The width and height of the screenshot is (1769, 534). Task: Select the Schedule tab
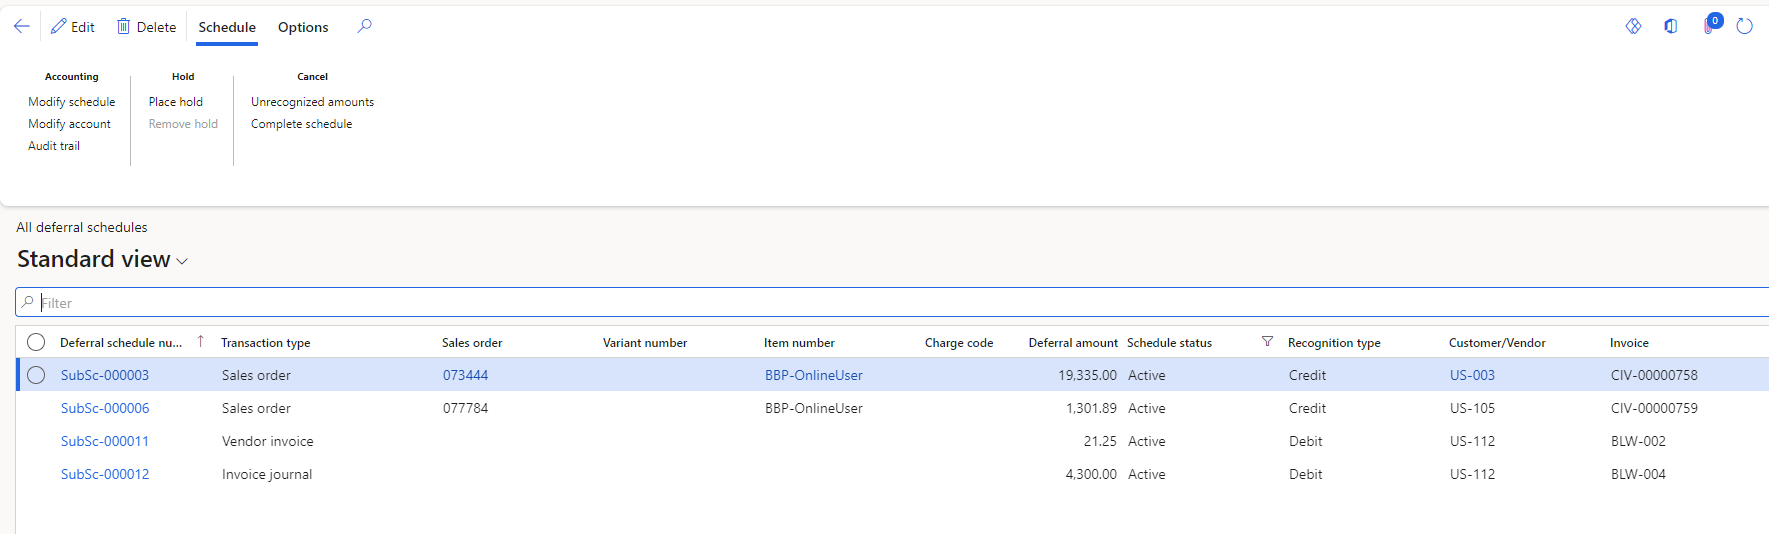(x=227, y=27)
